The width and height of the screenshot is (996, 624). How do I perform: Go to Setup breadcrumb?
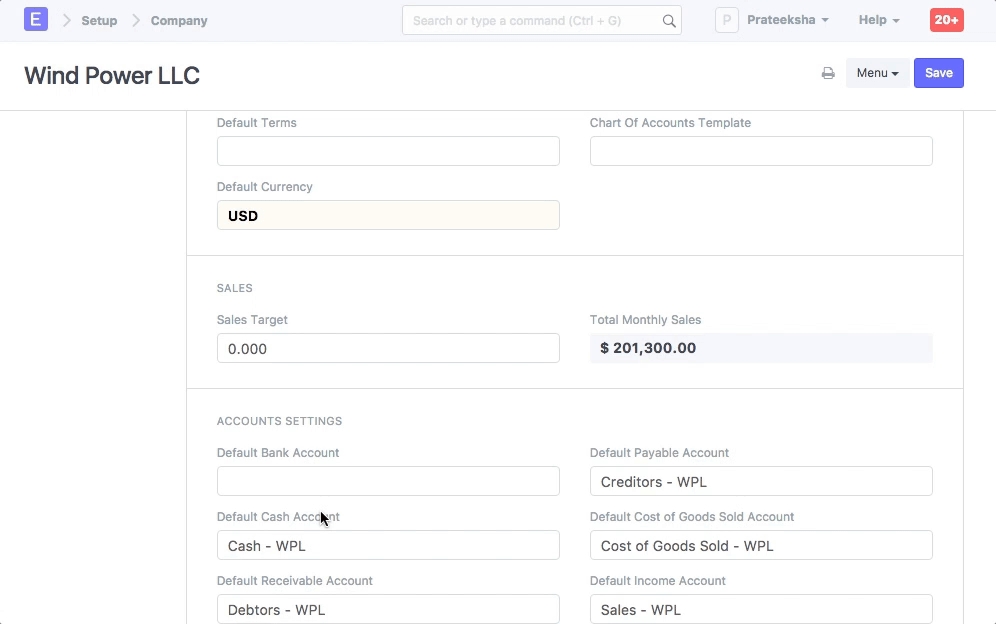coord(99,20)
